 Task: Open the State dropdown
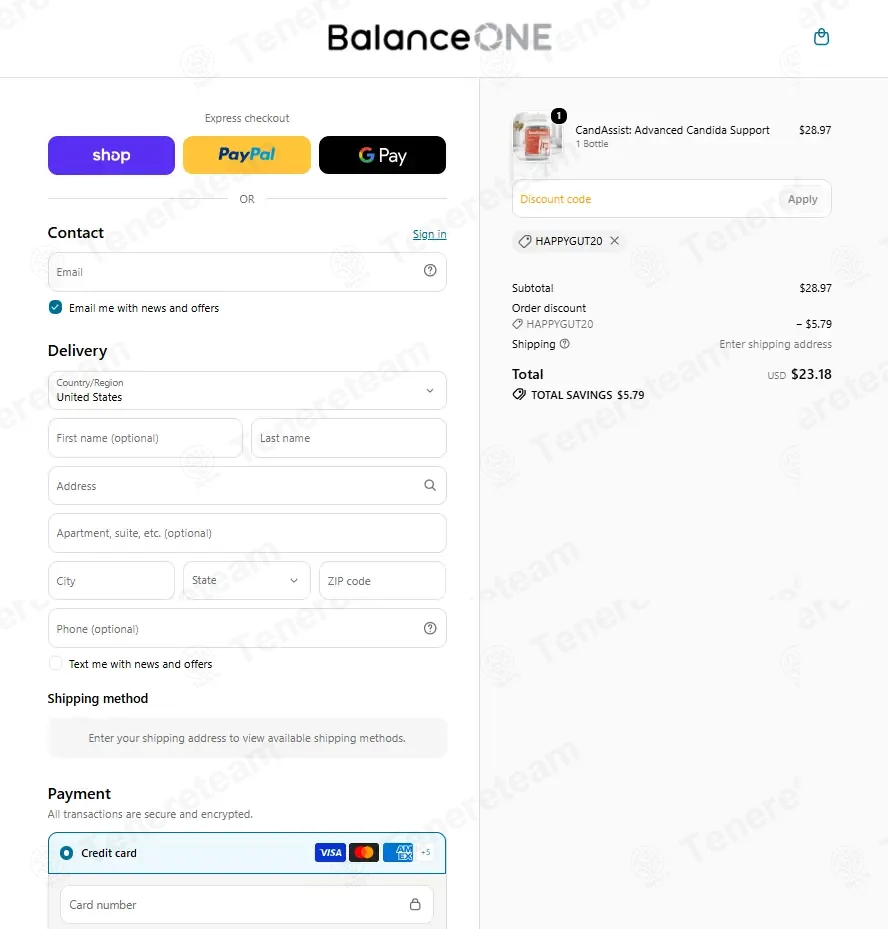246,581
